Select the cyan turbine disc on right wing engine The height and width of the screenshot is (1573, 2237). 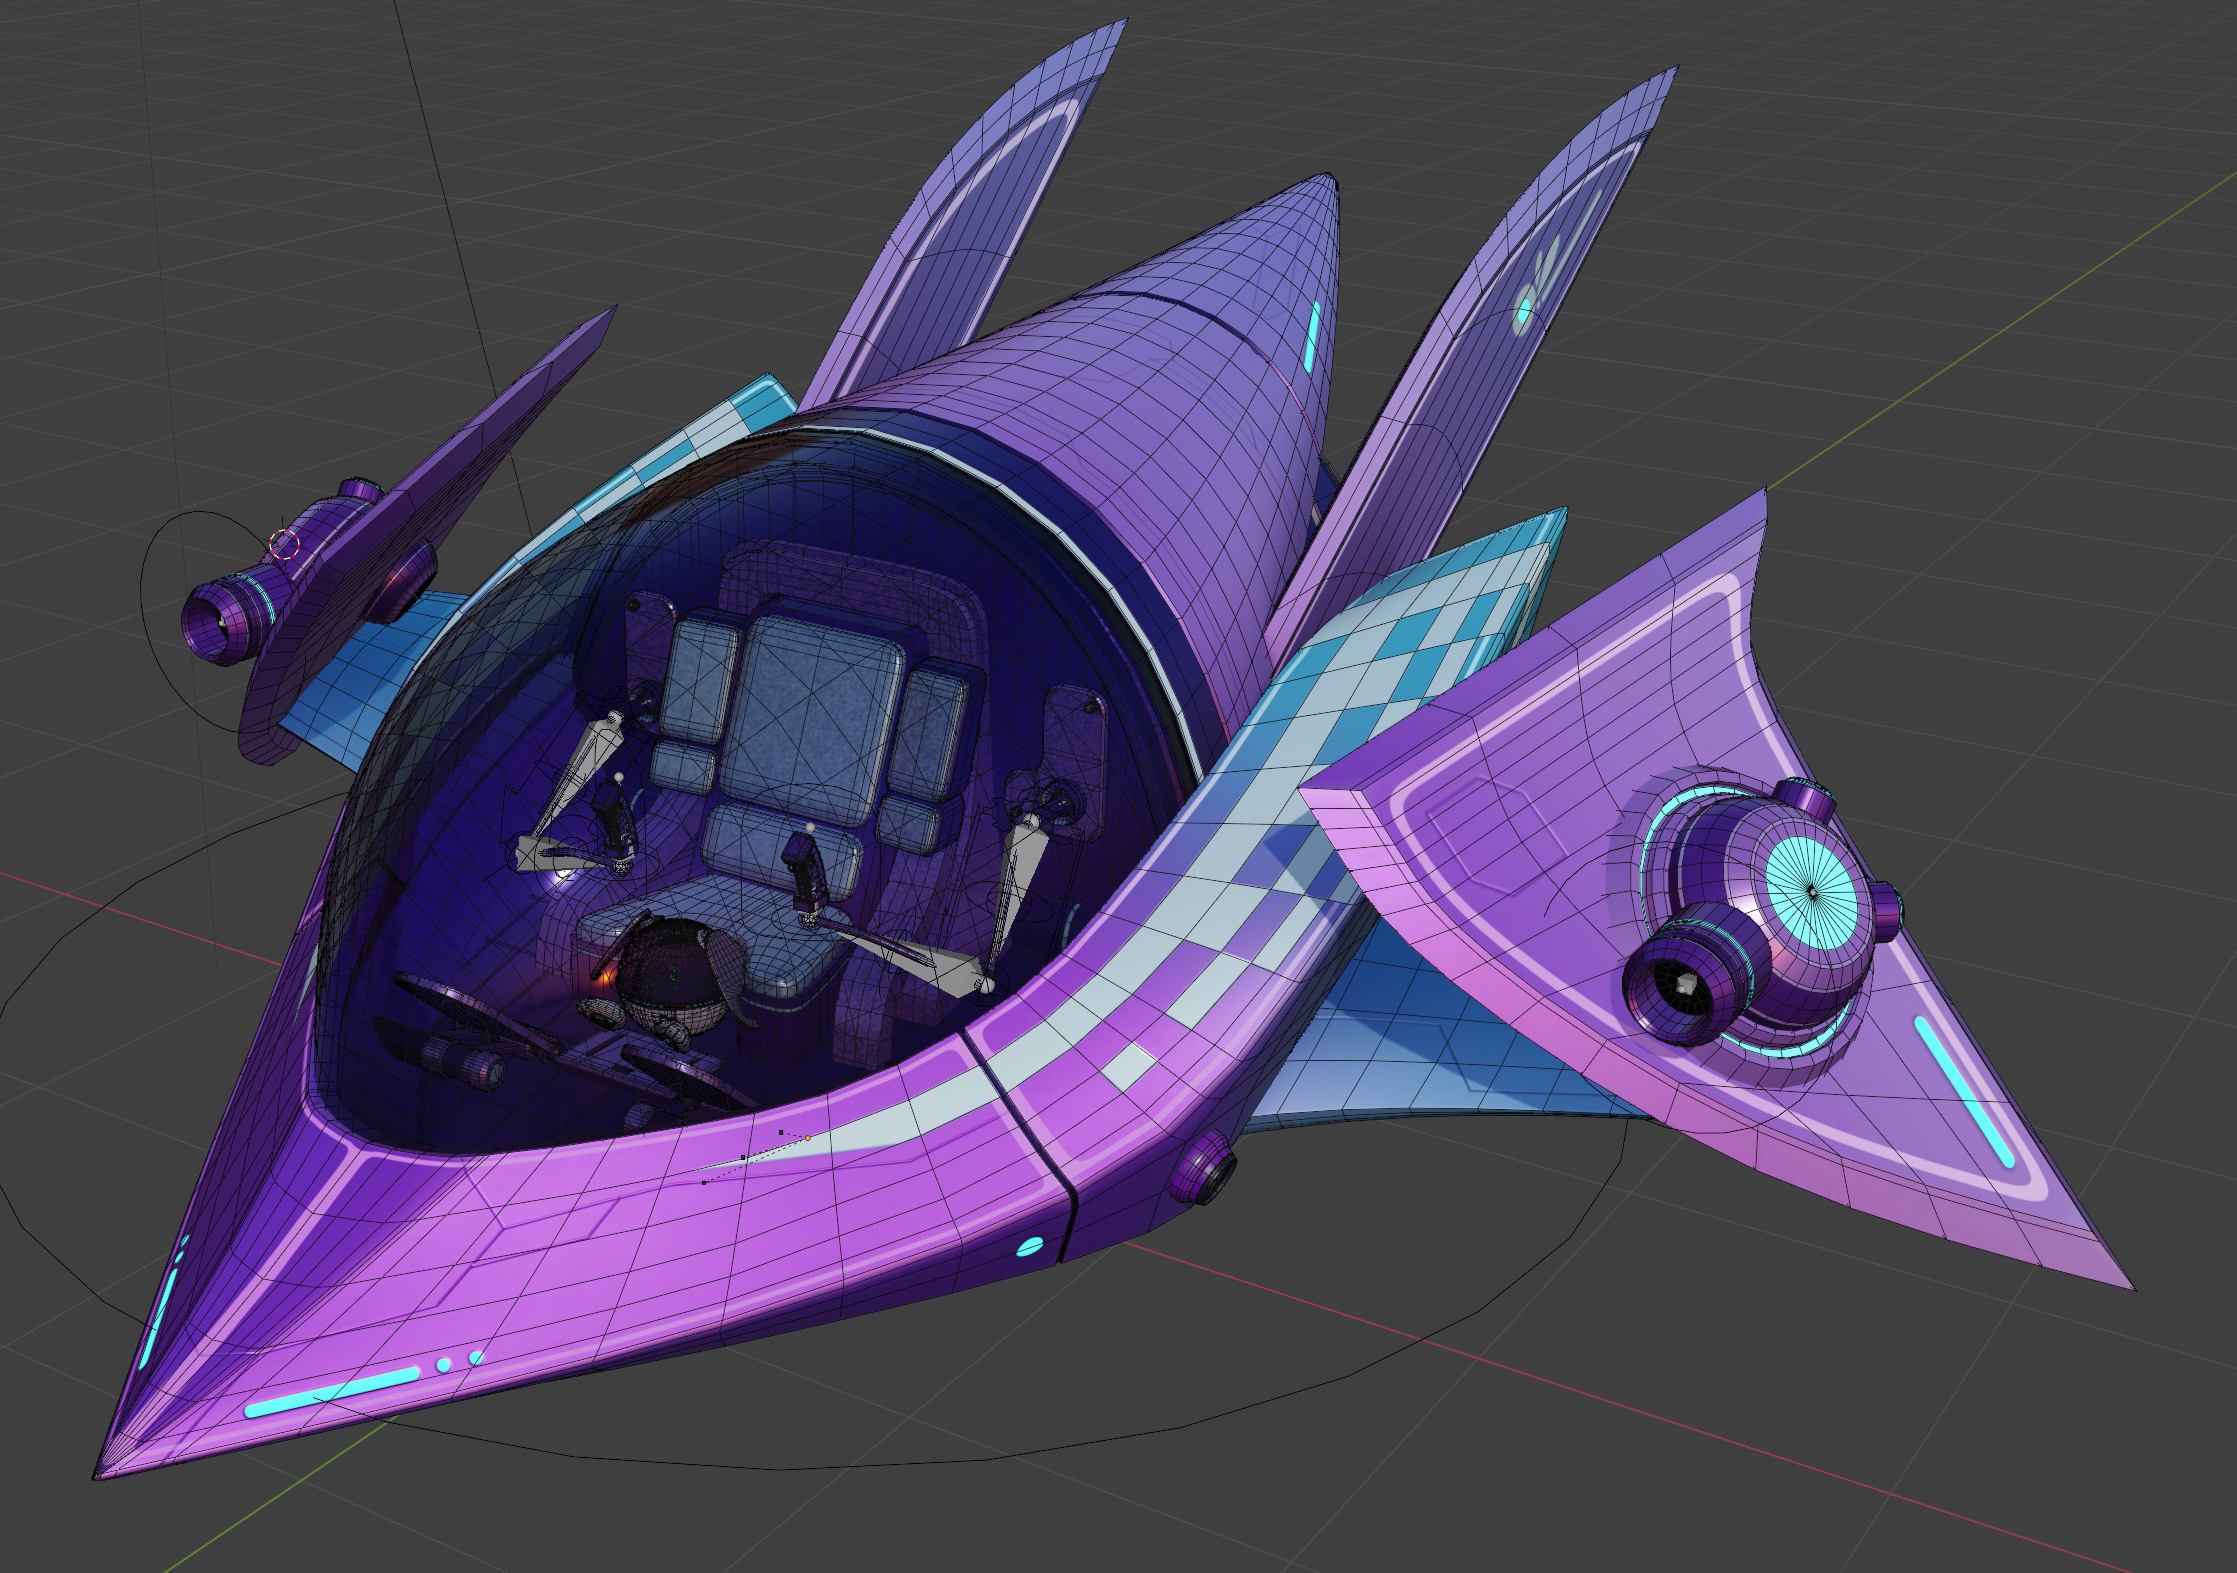[x=1811, y=891]
